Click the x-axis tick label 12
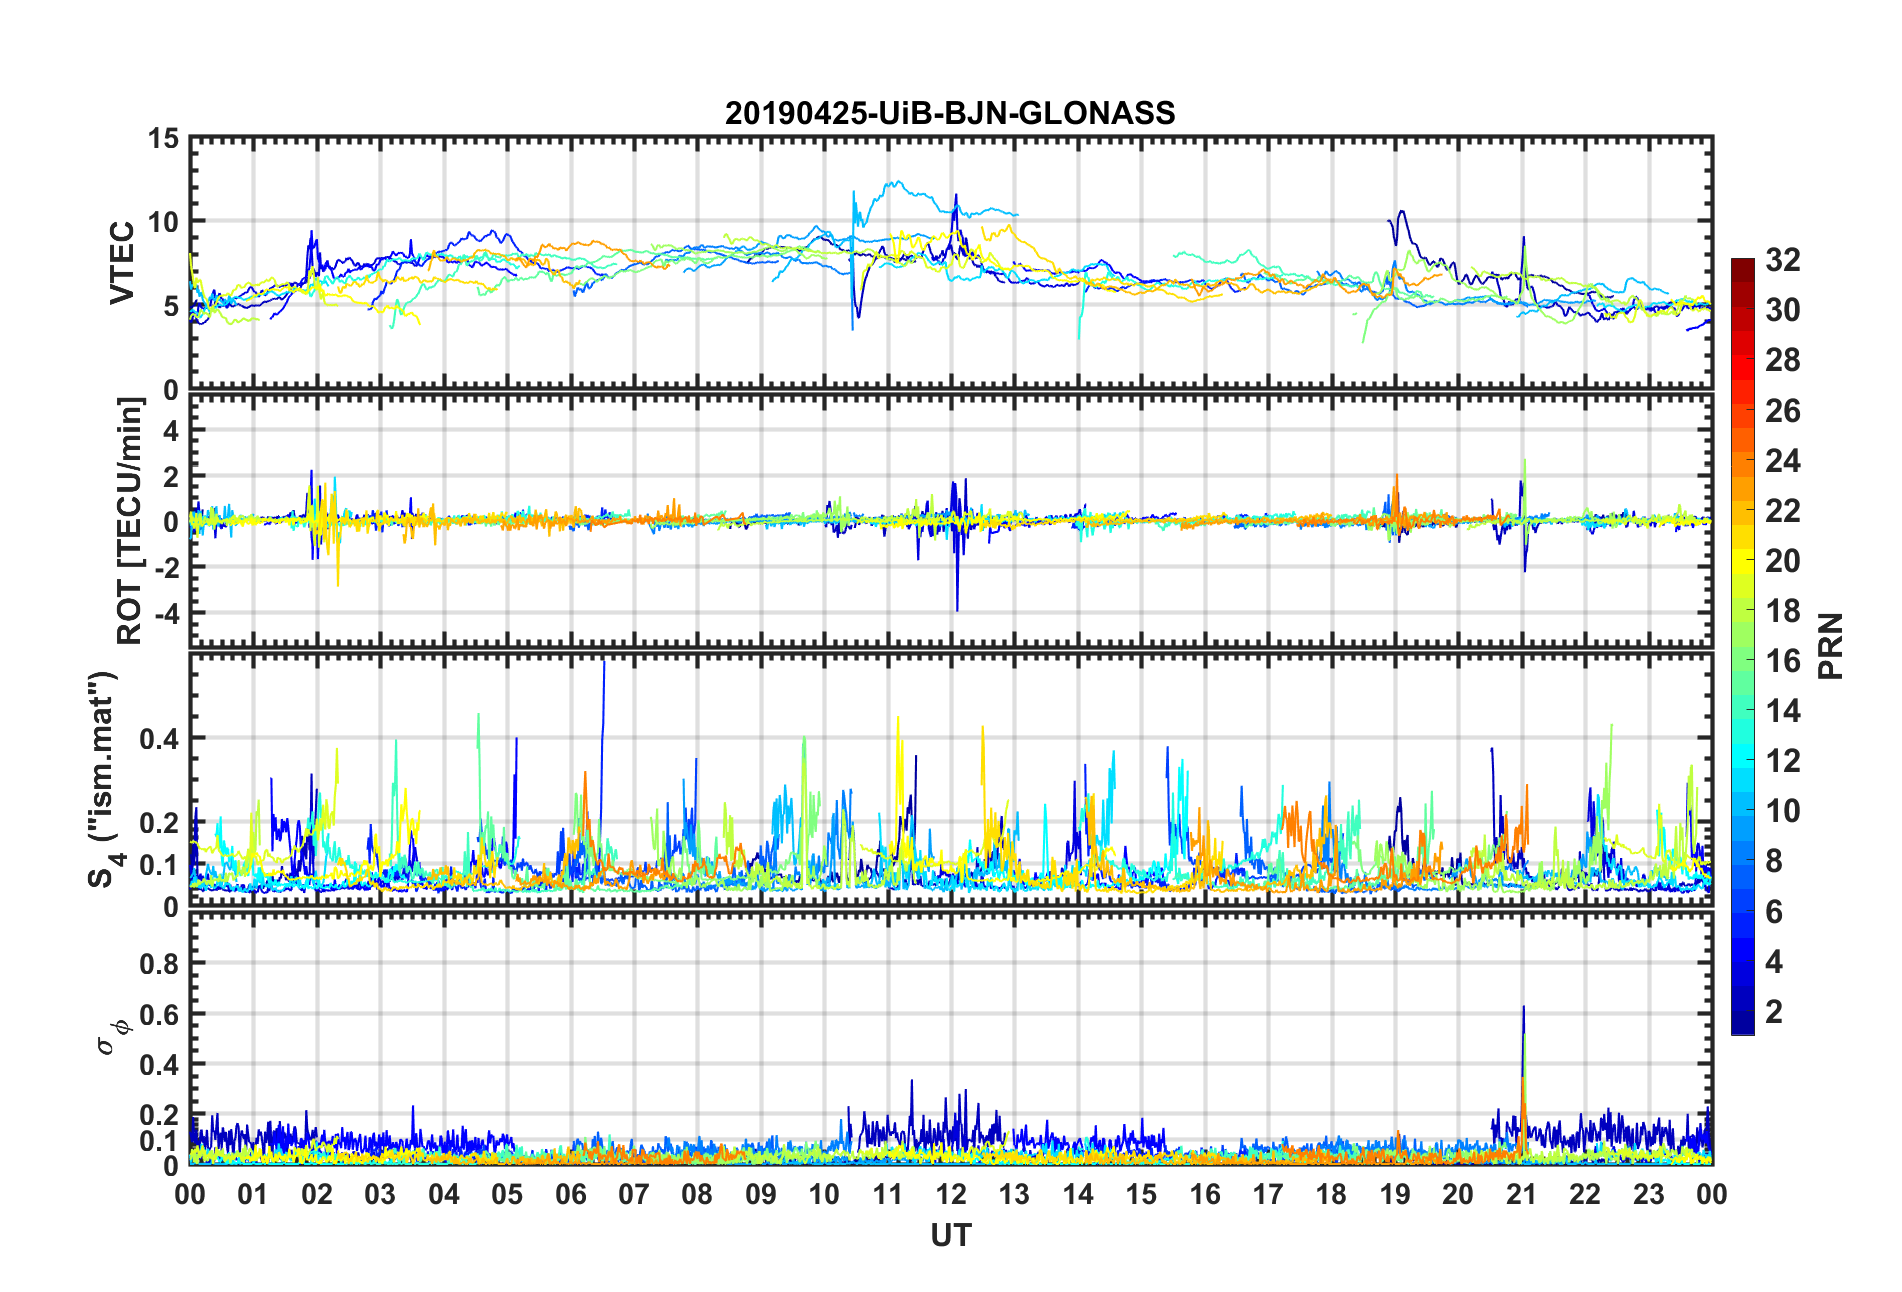 click(x=951, y=1195)
